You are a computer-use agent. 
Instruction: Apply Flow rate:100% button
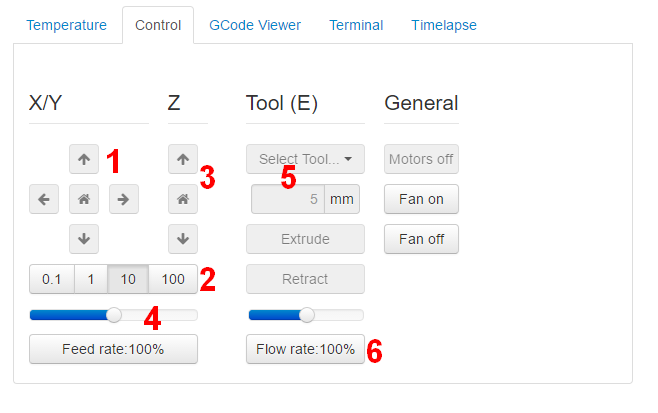(305, 349)
